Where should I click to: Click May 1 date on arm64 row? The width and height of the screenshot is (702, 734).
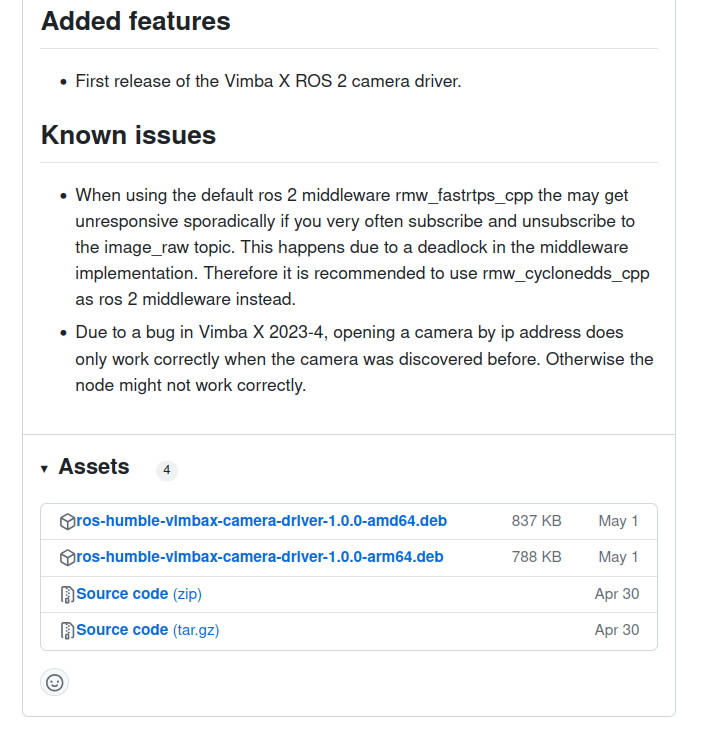tap(618, 557)
